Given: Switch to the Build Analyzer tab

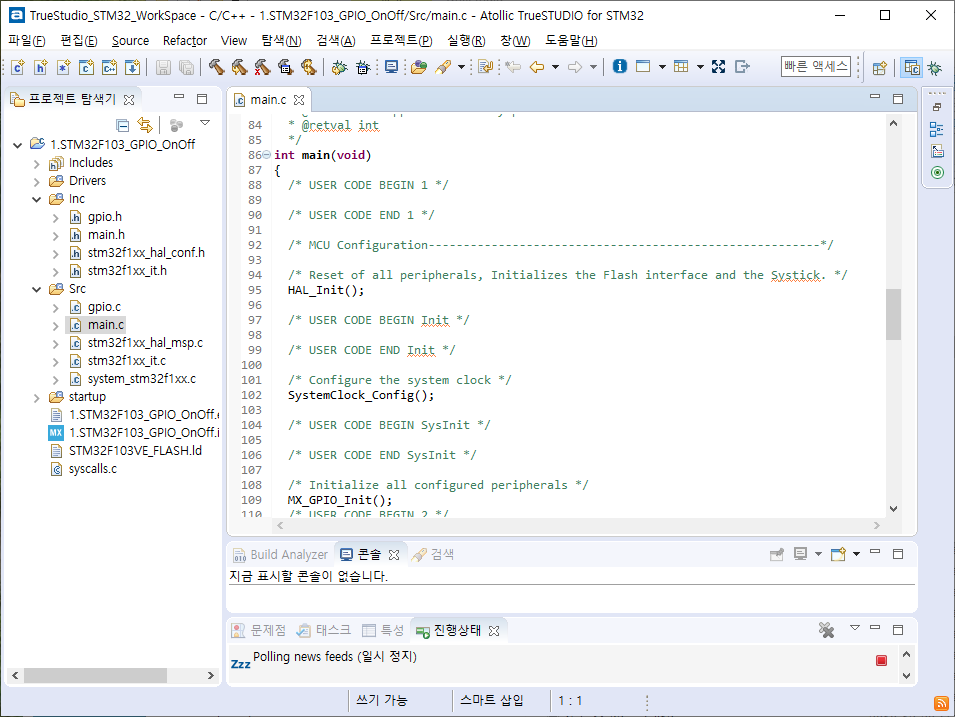Looking at the screenshot, I should 281,554.
